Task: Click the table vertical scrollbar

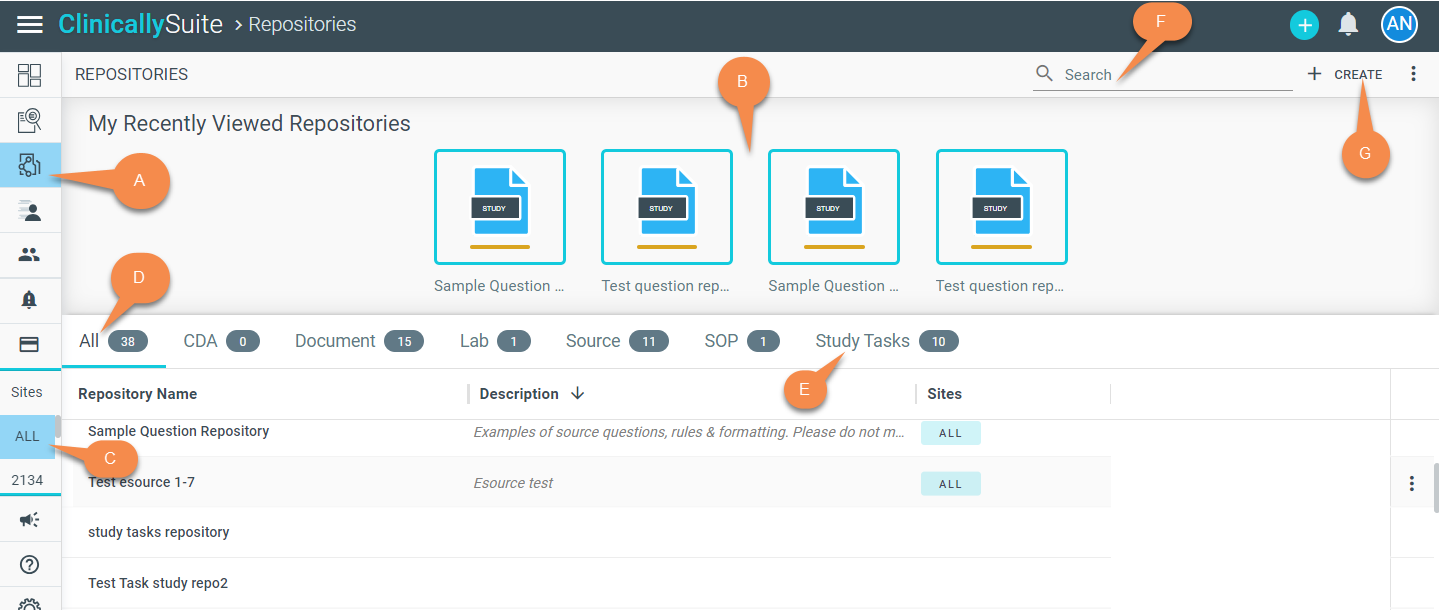Action: [x=1434, y=488]
